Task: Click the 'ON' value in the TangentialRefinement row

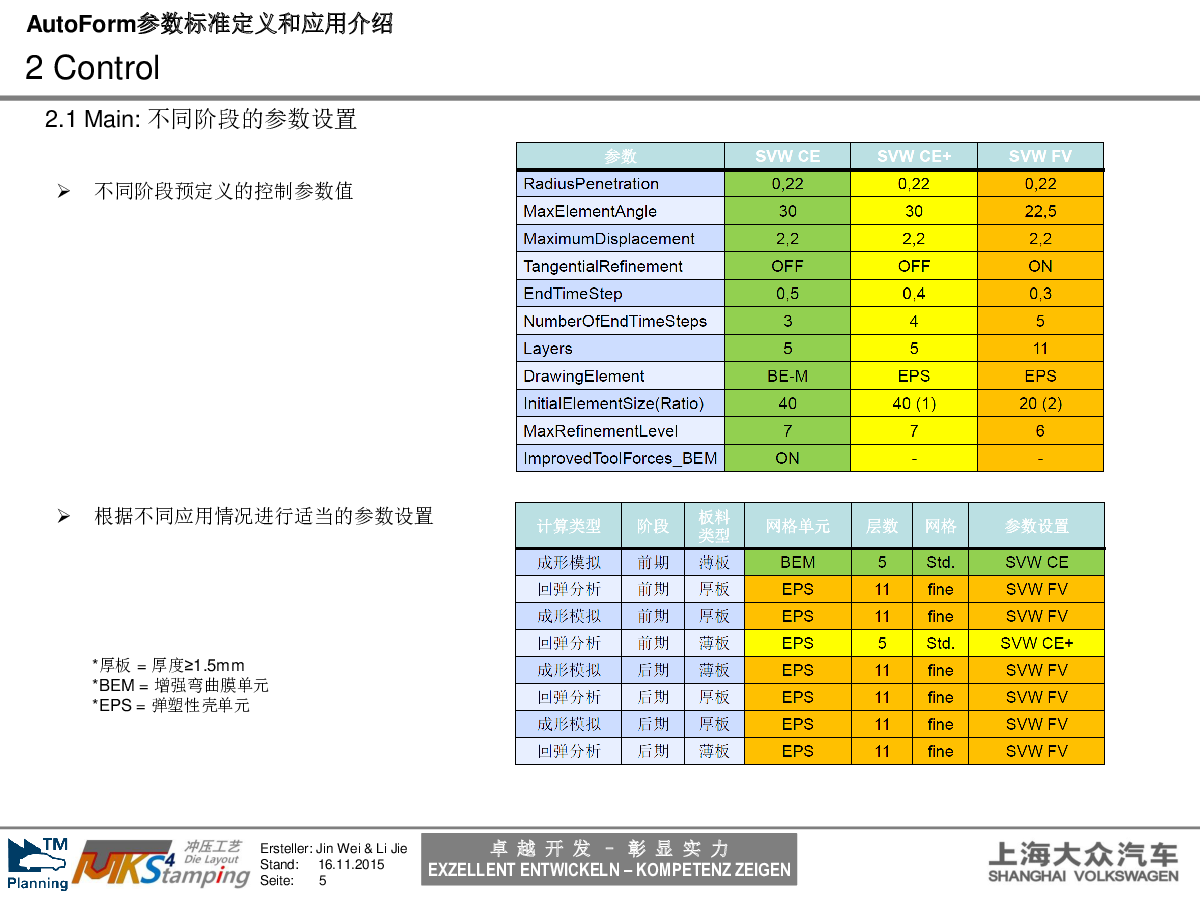Action: click(x=1040, y=266)
